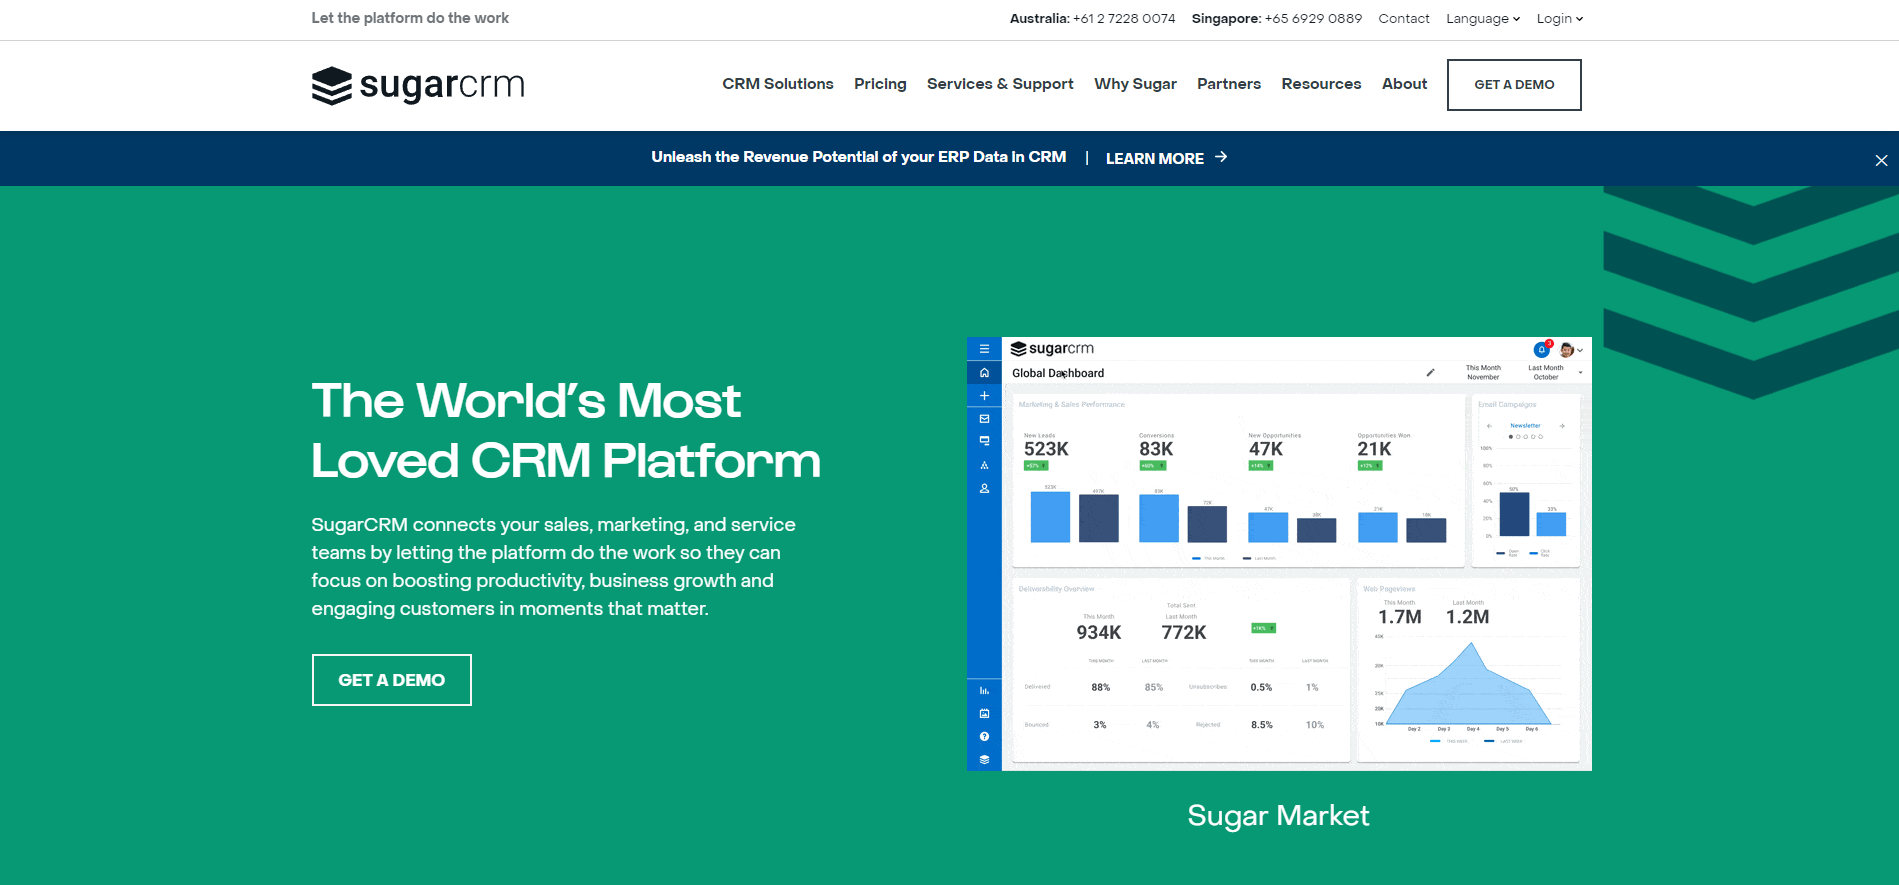Click the arrow icon next to LEARN MORE

click(x=1221, y=157)
